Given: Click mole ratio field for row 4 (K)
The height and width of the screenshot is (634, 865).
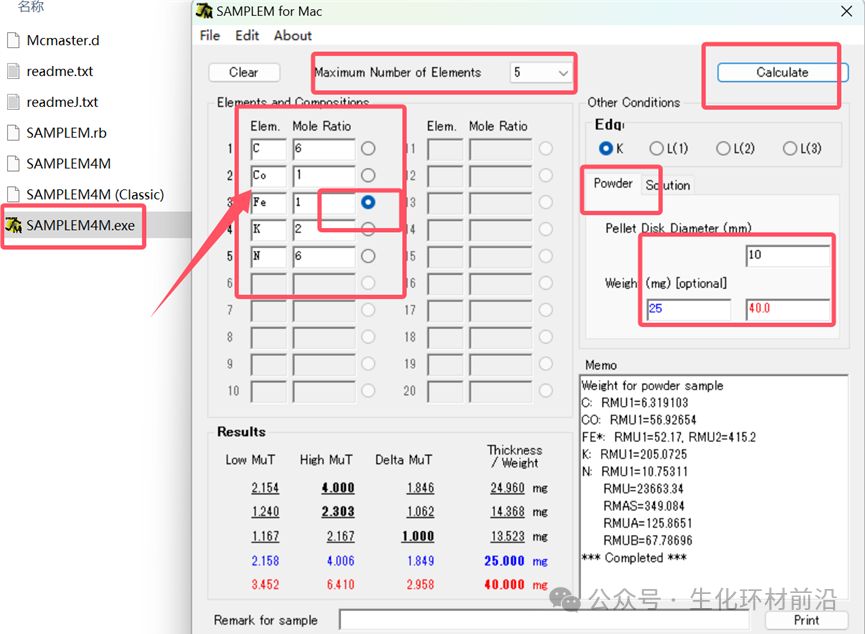Looking at the screenshot, I should [324, 230].
